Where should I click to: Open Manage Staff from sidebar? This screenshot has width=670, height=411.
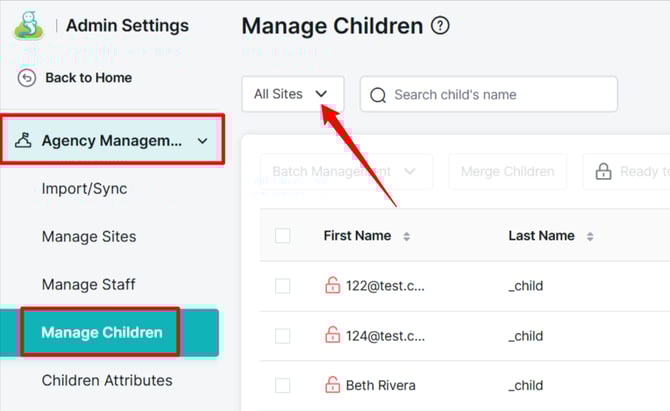(88, 285)
